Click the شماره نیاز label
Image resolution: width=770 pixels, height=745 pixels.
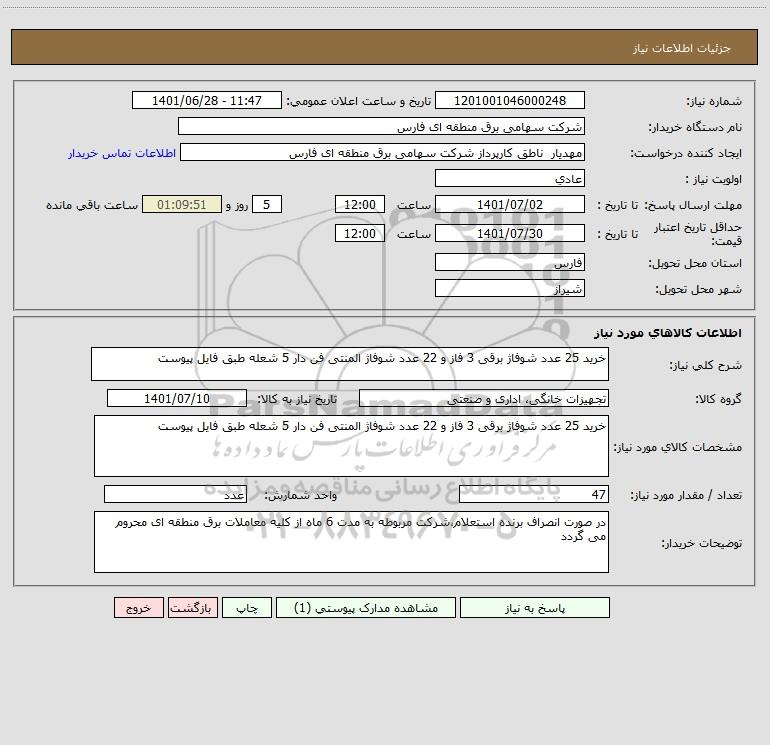coord(714,101)
